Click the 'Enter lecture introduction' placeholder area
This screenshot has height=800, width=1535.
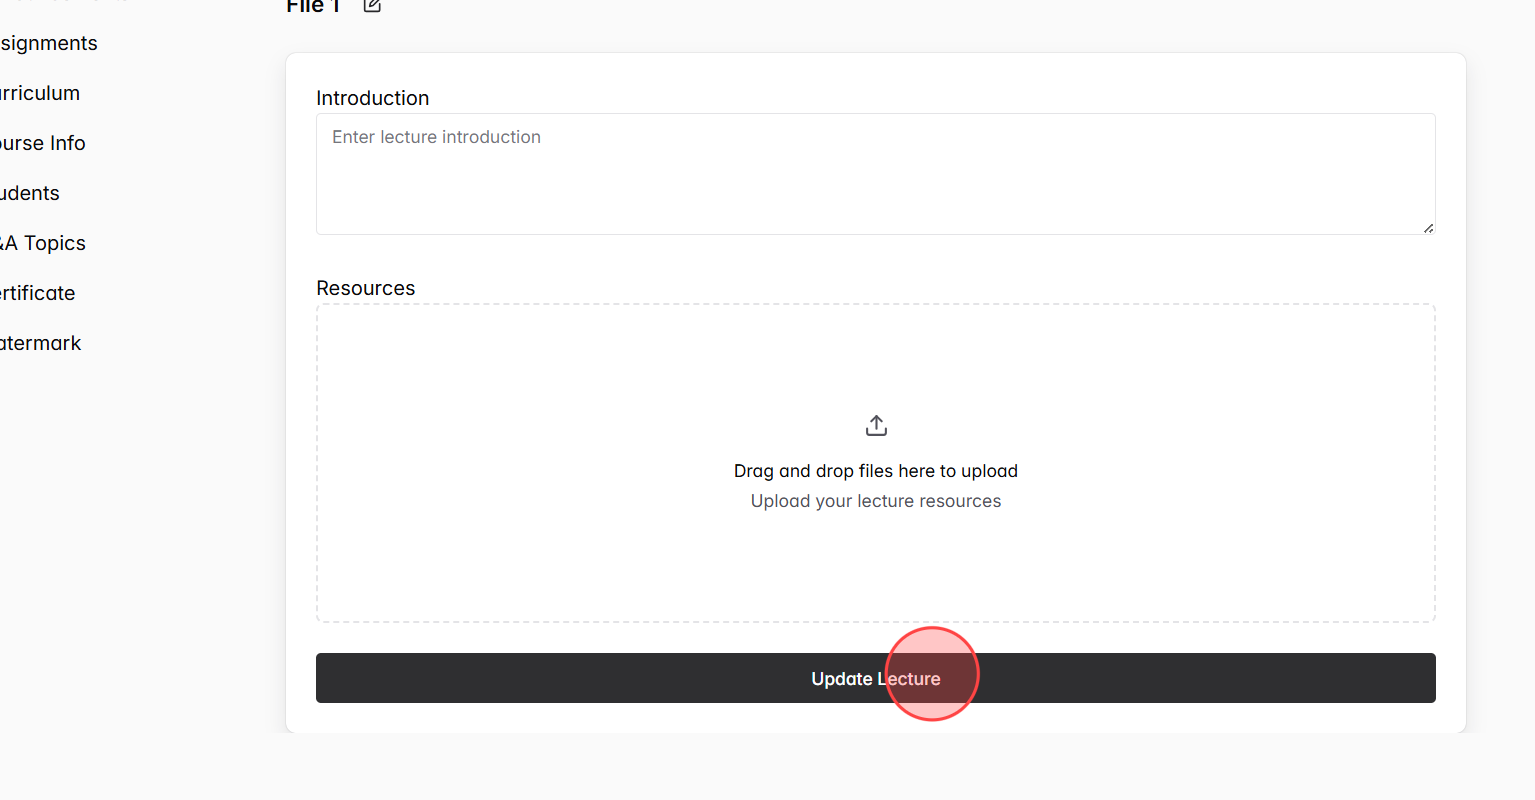(x=436, y=137)
